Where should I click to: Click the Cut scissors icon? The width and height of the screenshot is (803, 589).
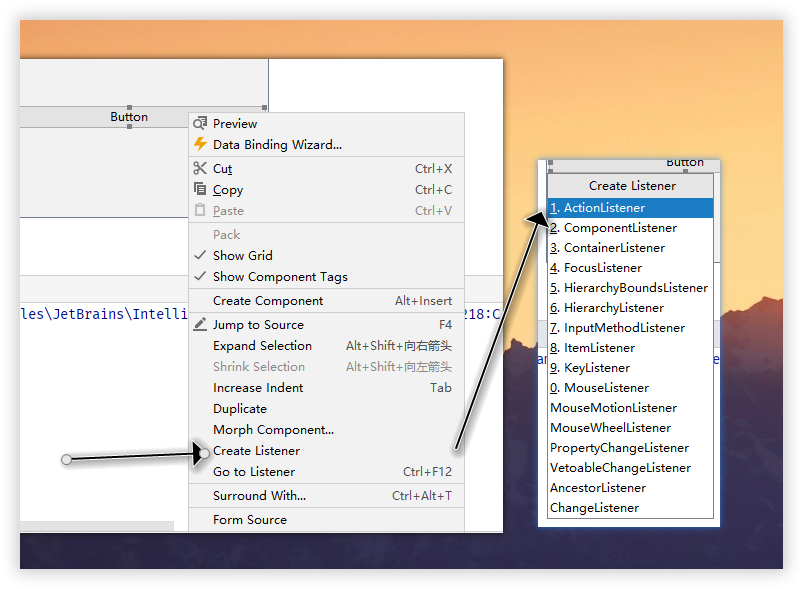201,168
